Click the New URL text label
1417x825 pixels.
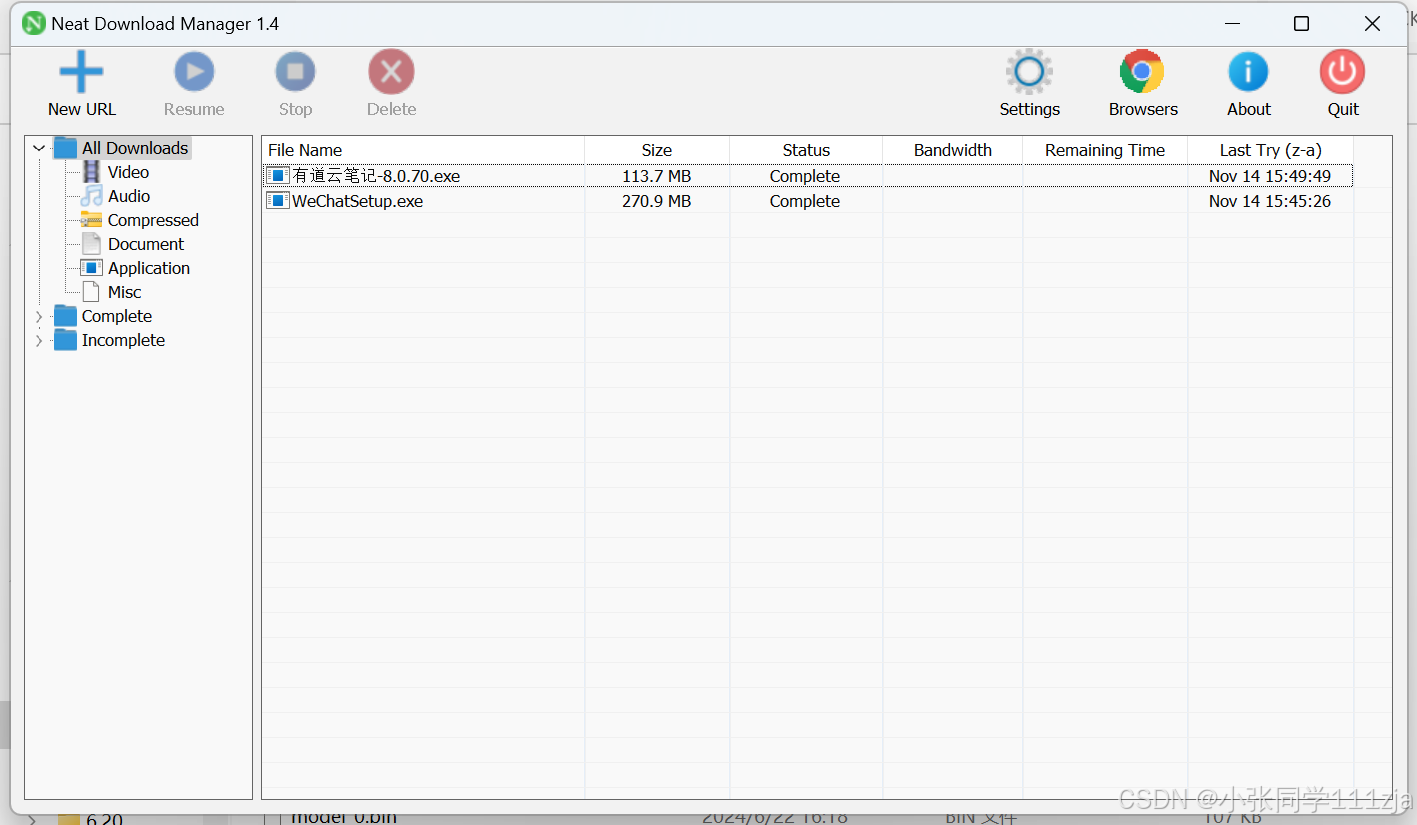point(82,109)
